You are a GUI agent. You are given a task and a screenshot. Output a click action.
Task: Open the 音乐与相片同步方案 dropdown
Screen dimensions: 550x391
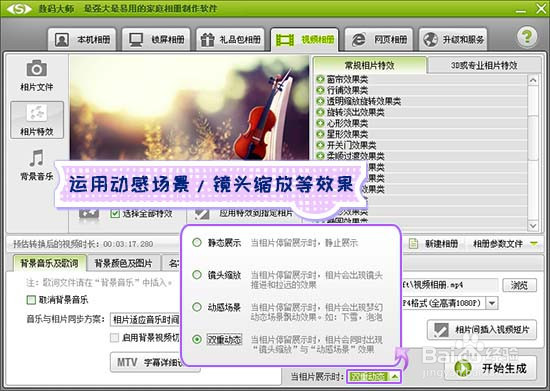pos(145,319)
